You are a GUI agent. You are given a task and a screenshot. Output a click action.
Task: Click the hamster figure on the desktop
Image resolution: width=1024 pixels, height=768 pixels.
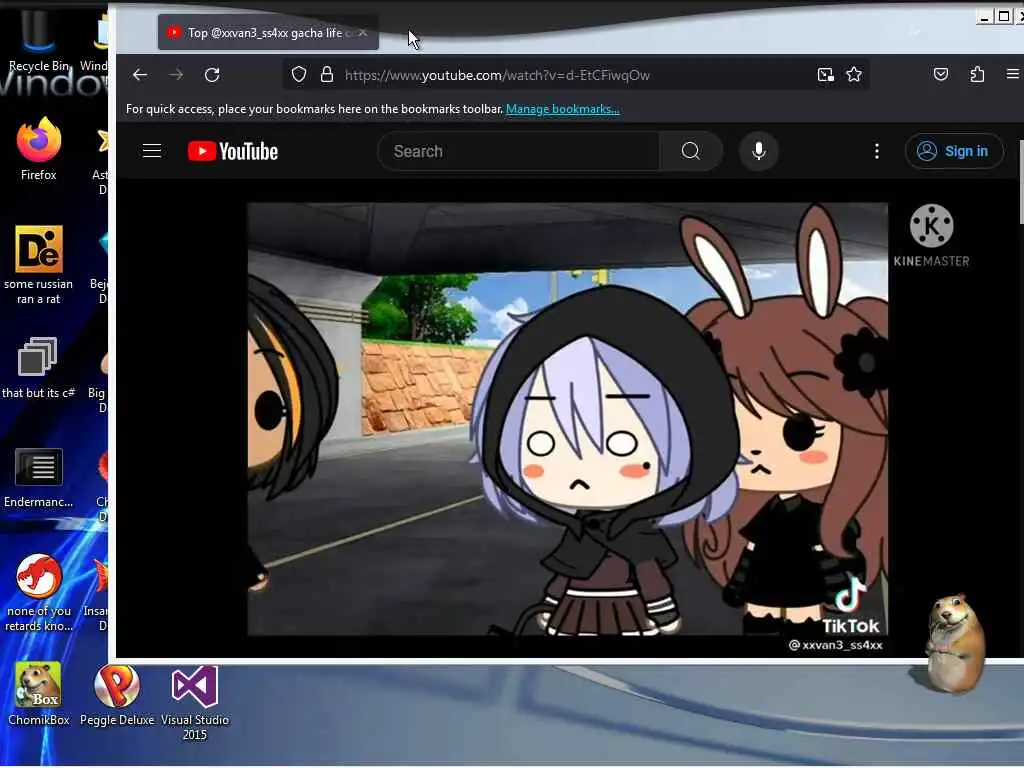[x=955, y=643]
